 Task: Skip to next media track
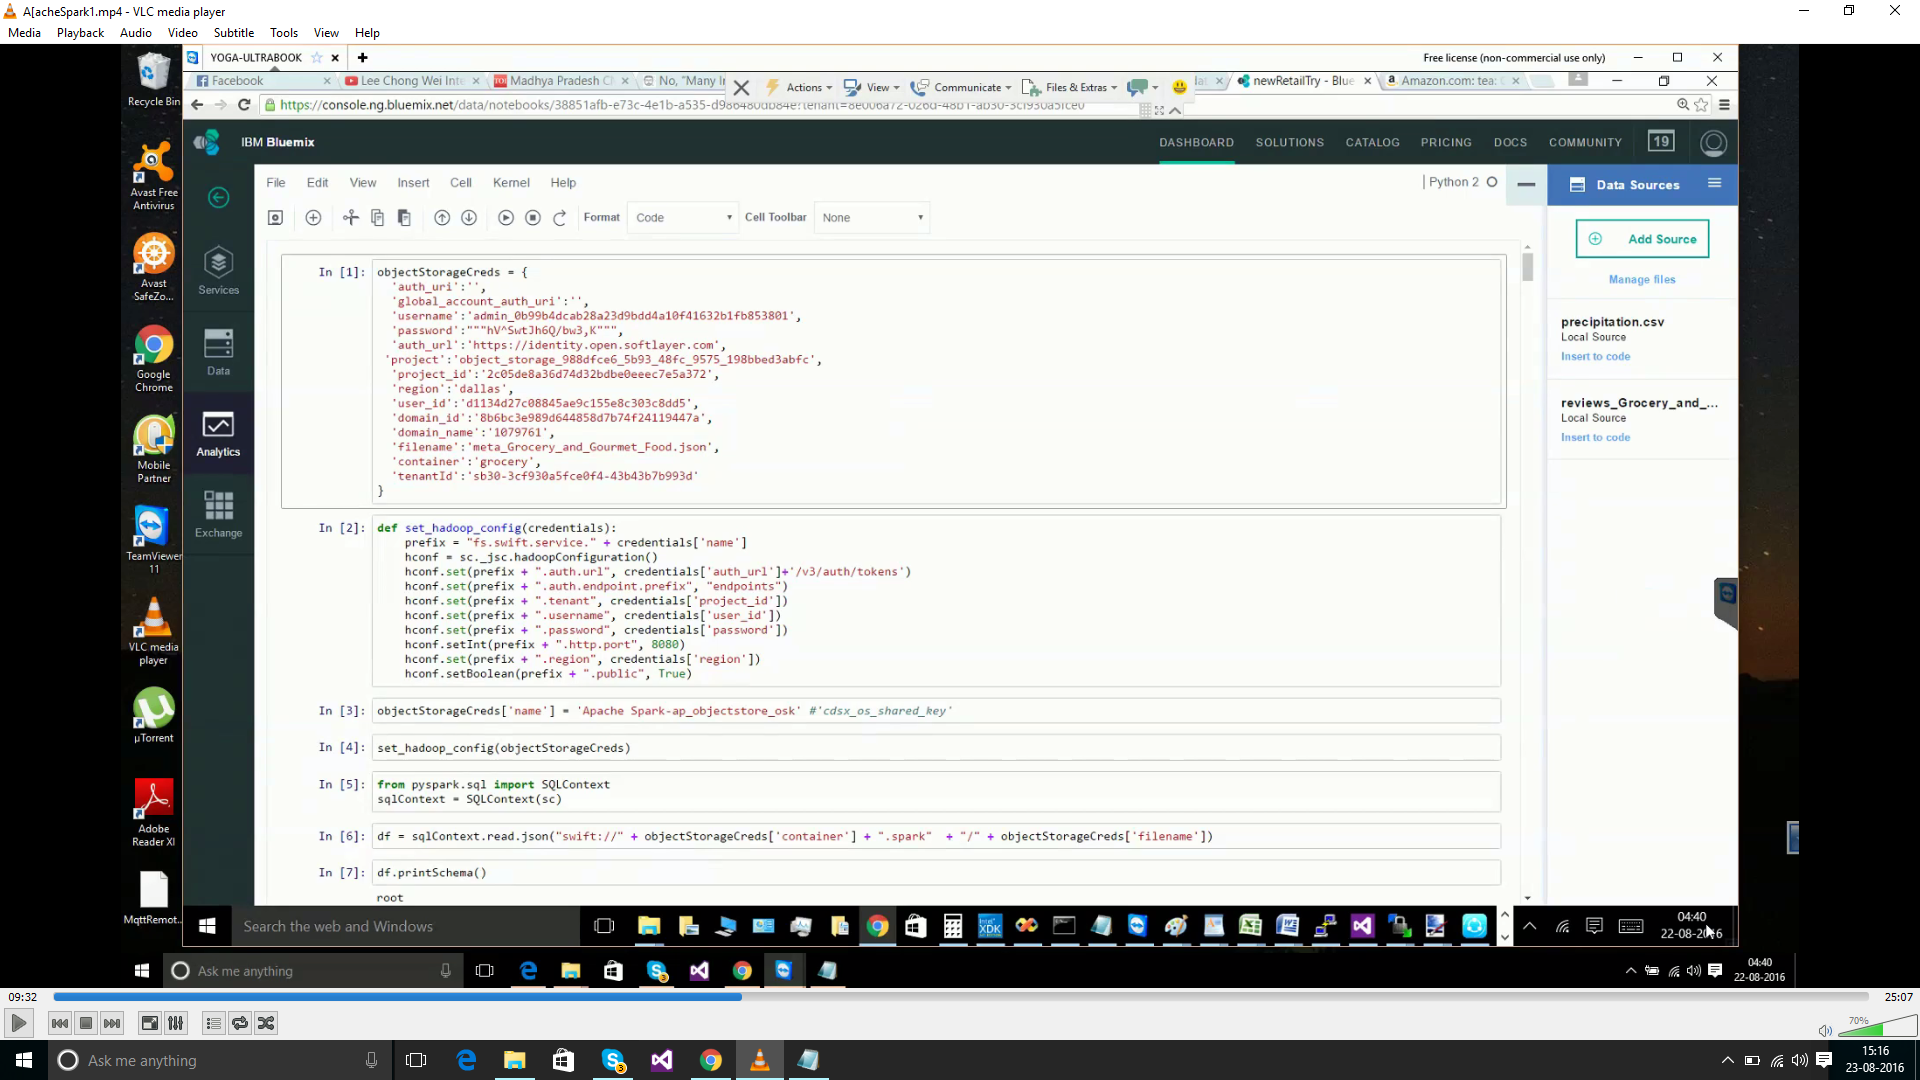pos(112,1023)
